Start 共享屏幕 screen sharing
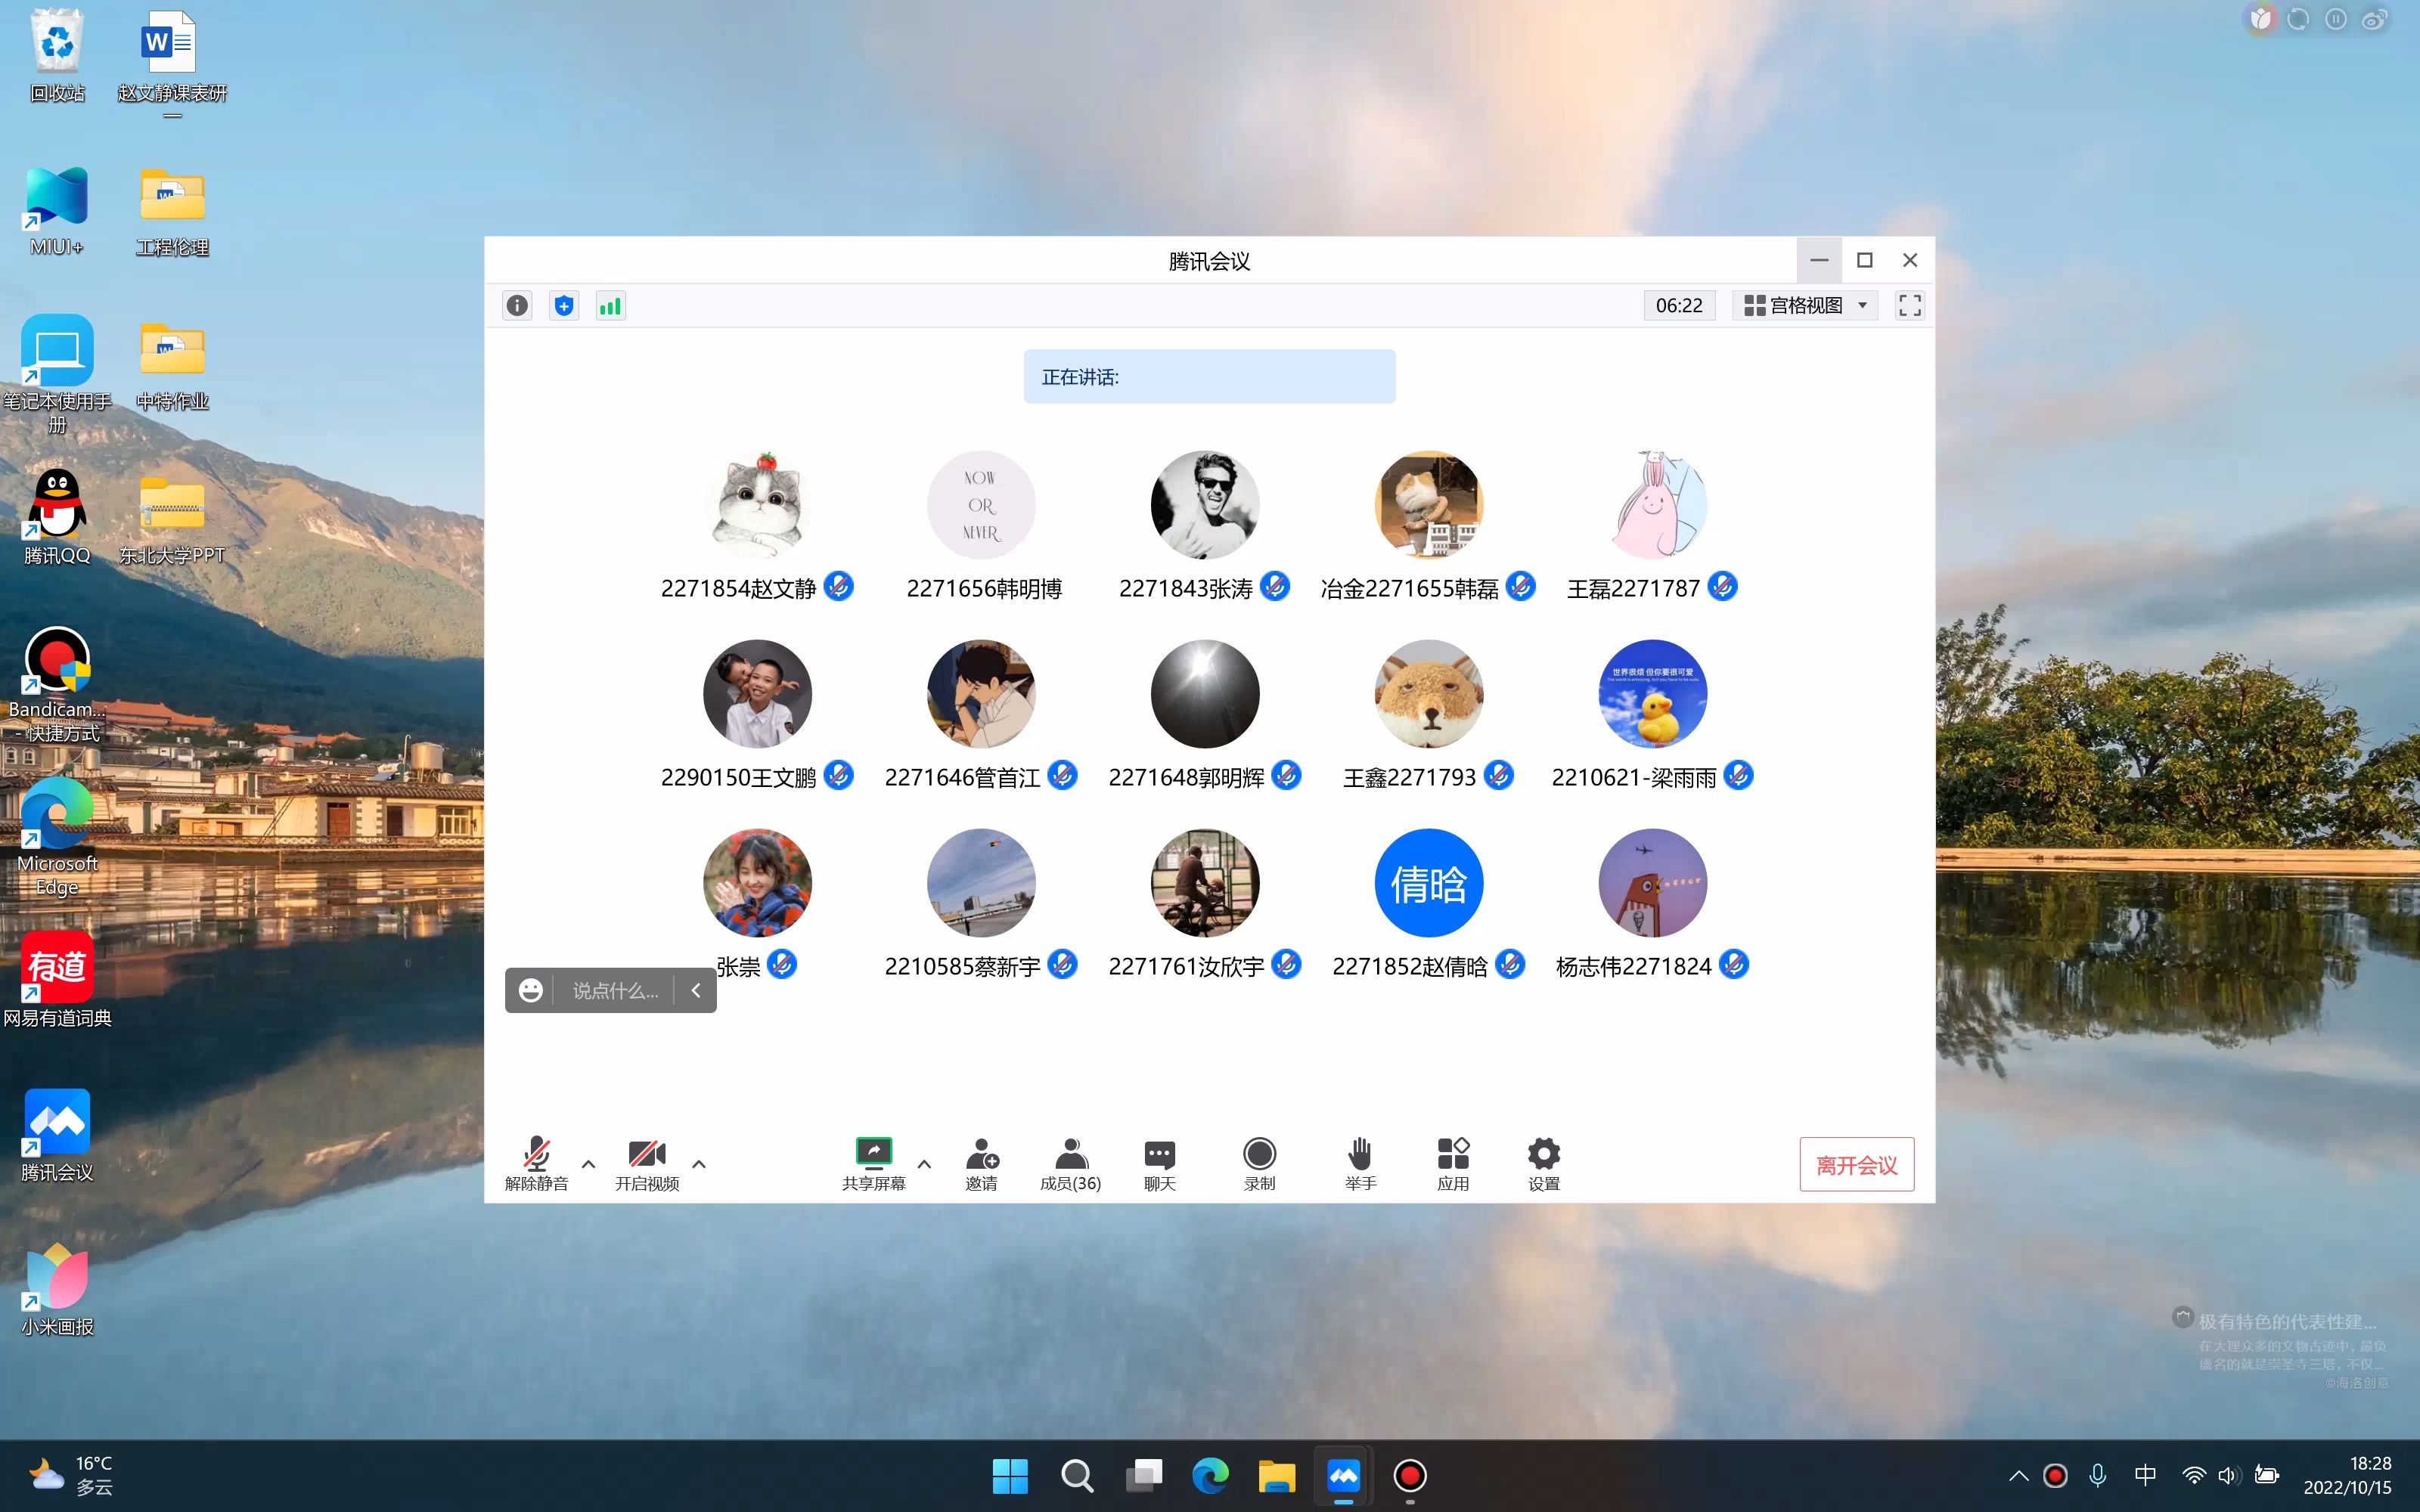This screenshot has width=2420, height=1512. pyautogui.click(x=873, y=1164)
